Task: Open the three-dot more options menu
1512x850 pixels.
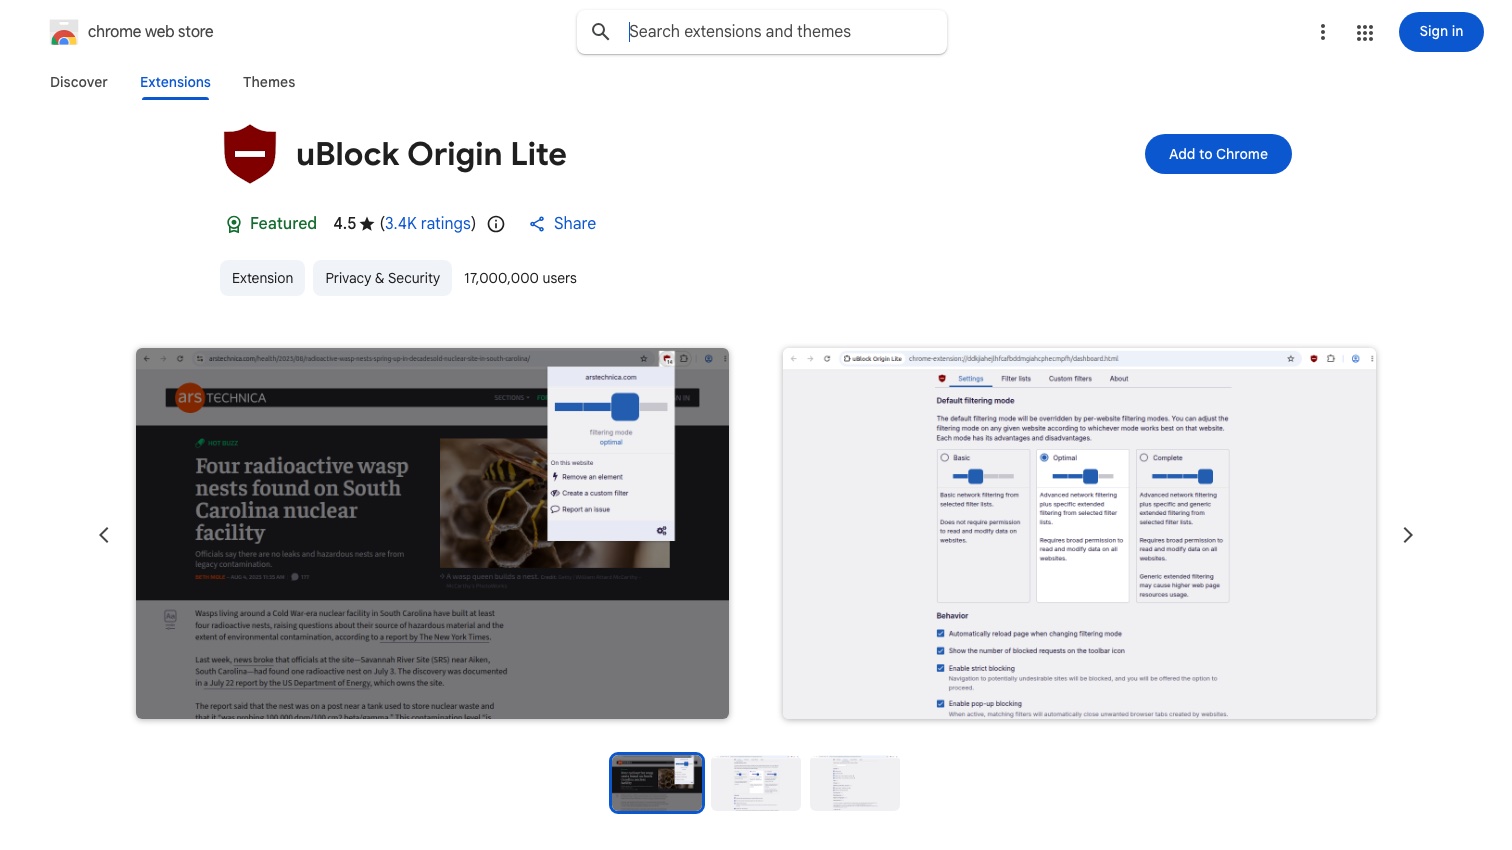Action: point(1323,32)
